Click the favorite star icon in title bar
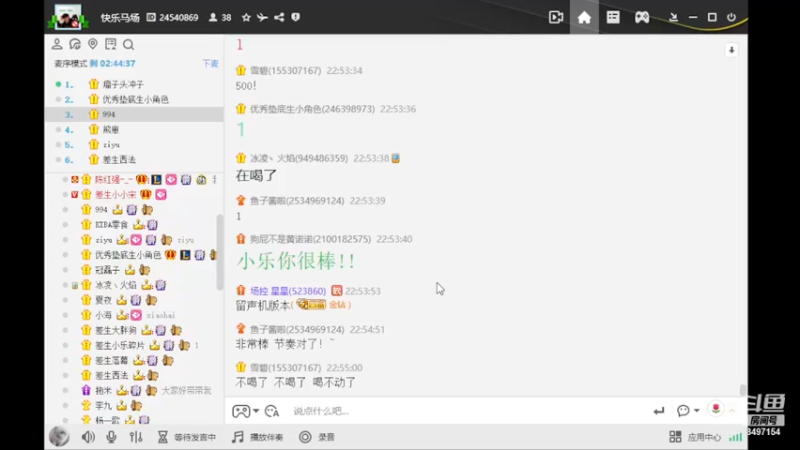Viewport: 800px width, 450px height. [246, 17]
